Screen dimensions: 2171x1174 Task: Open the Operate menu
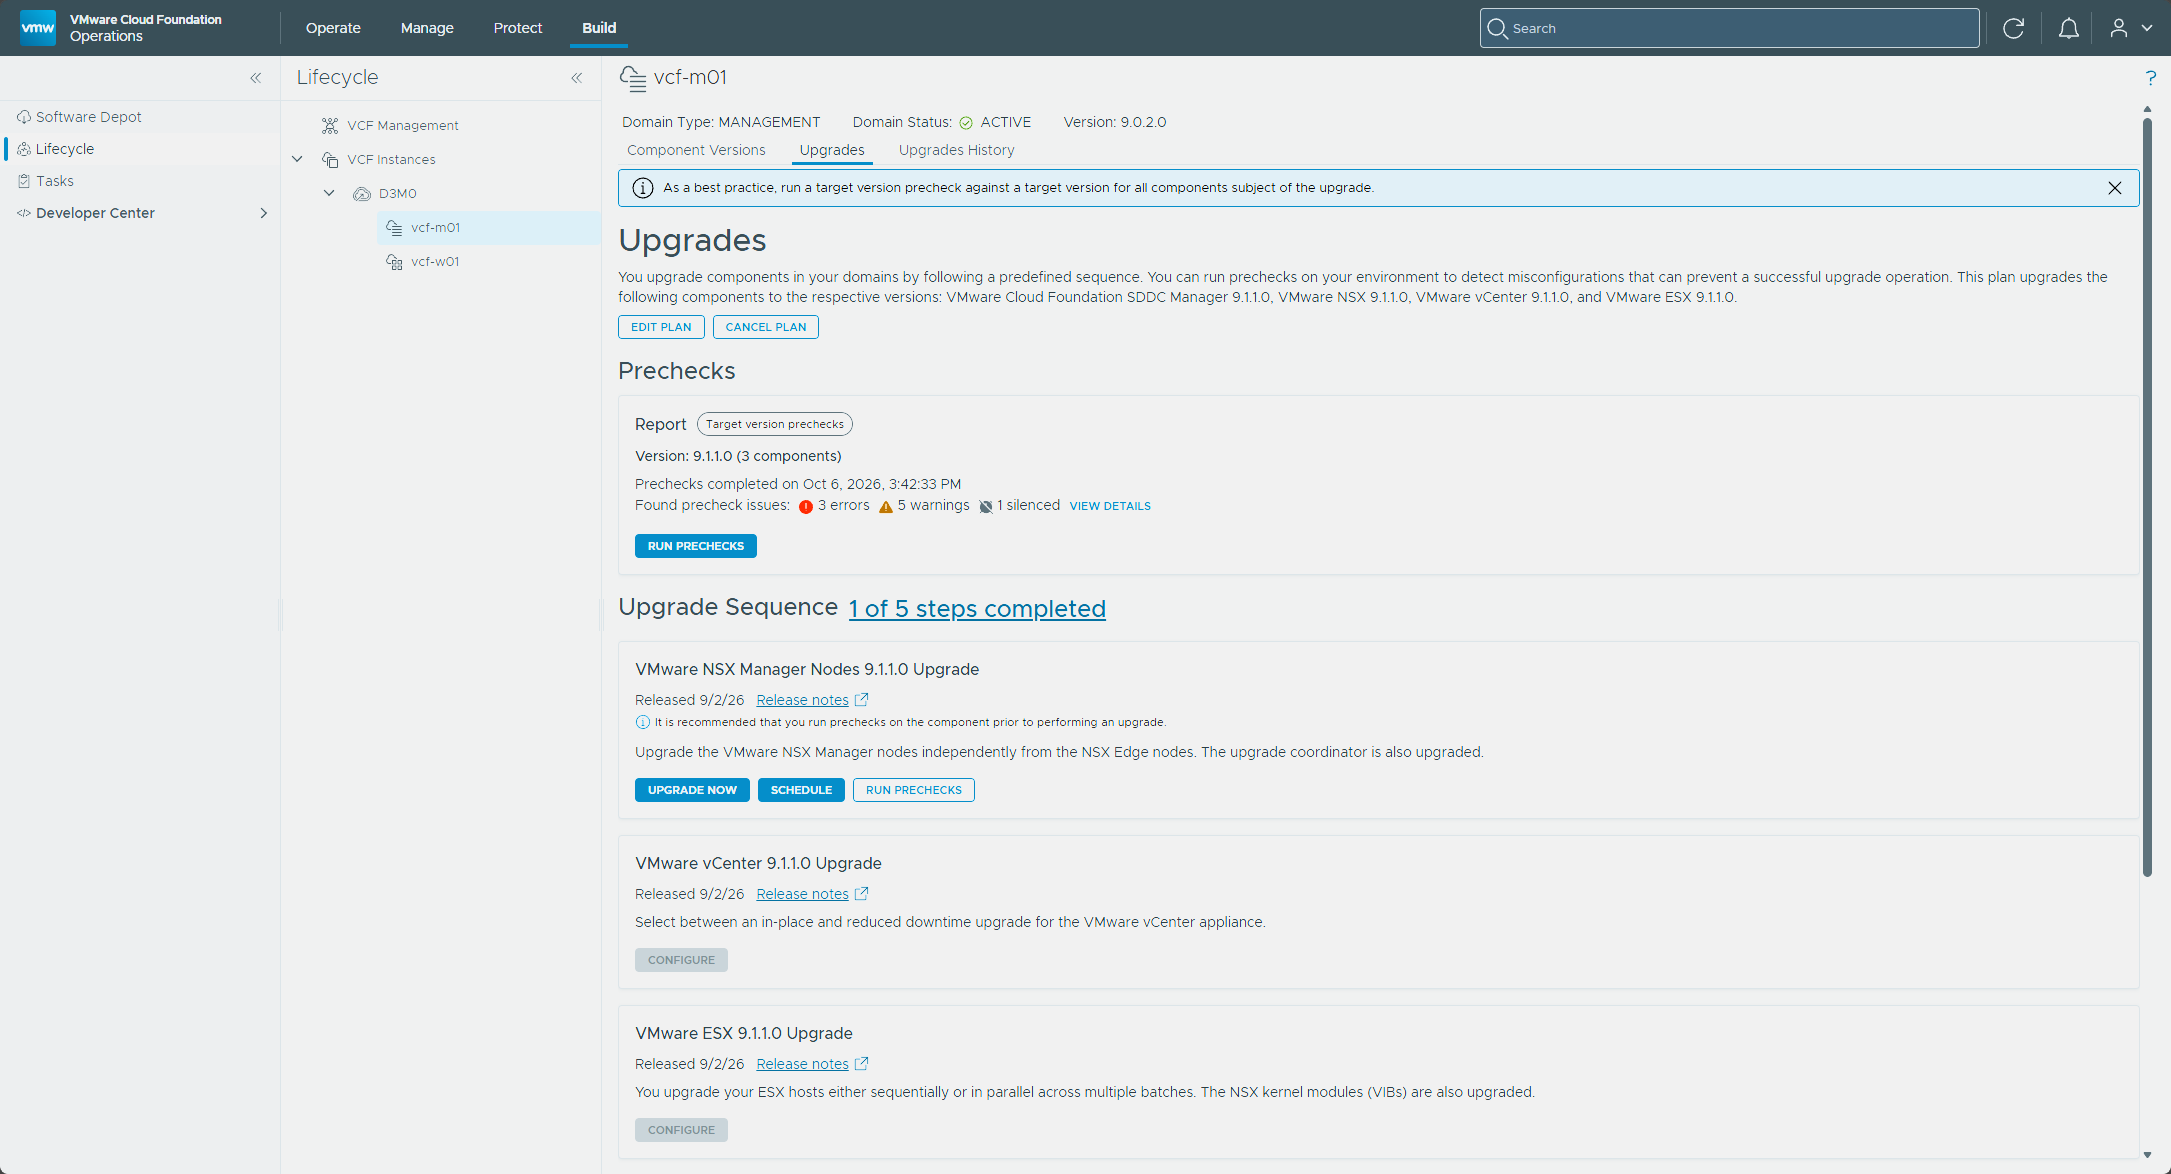tap(333, 28)
